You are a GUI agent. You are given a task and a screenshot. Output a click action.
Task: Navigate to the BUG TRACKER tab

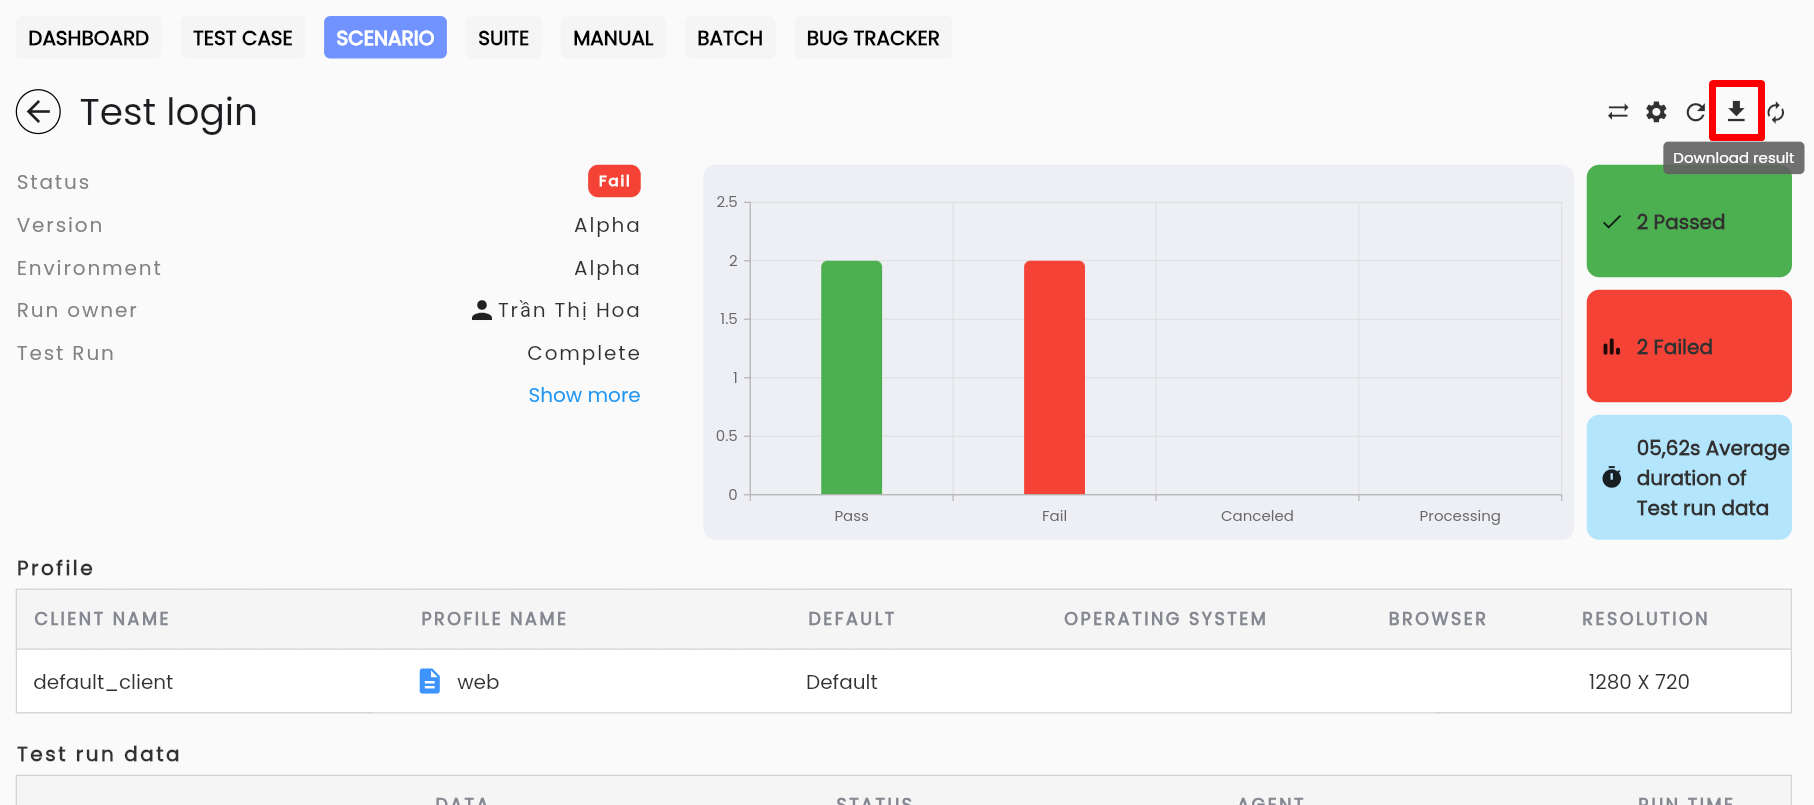pyautogui.click(x=873, y=38)
